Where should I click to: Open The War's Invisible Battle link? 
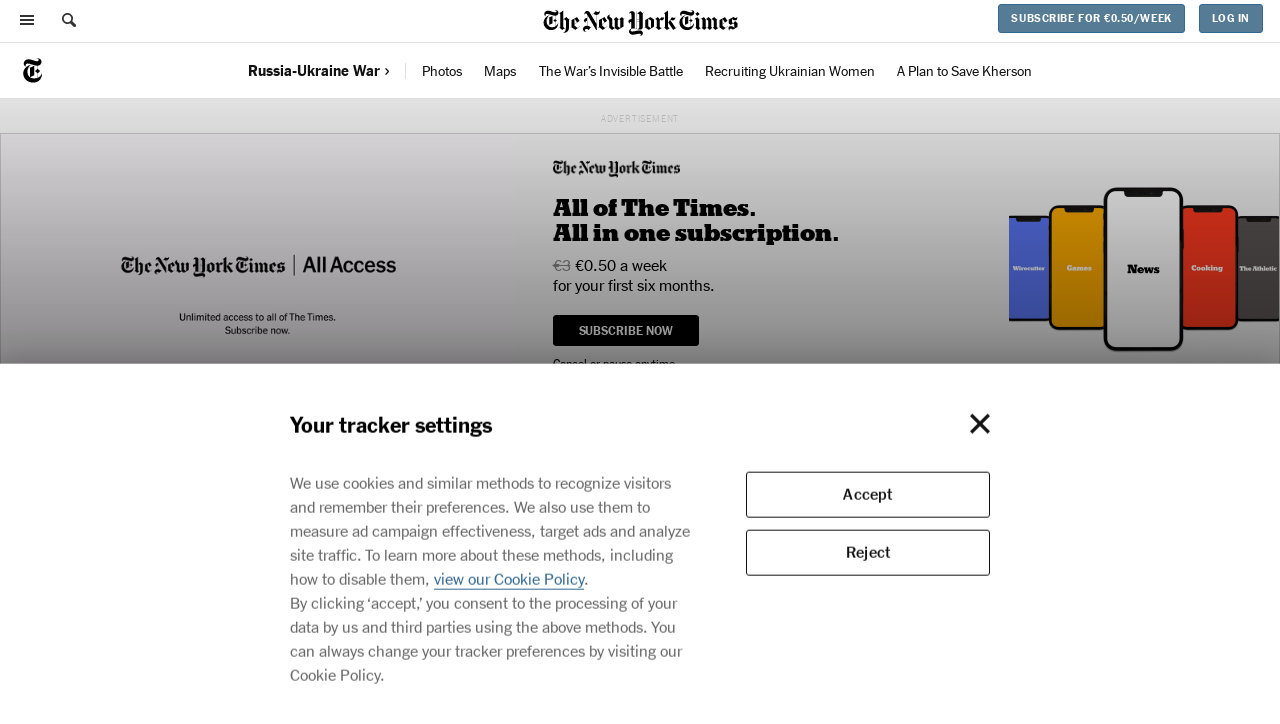(x=611, y=71)
